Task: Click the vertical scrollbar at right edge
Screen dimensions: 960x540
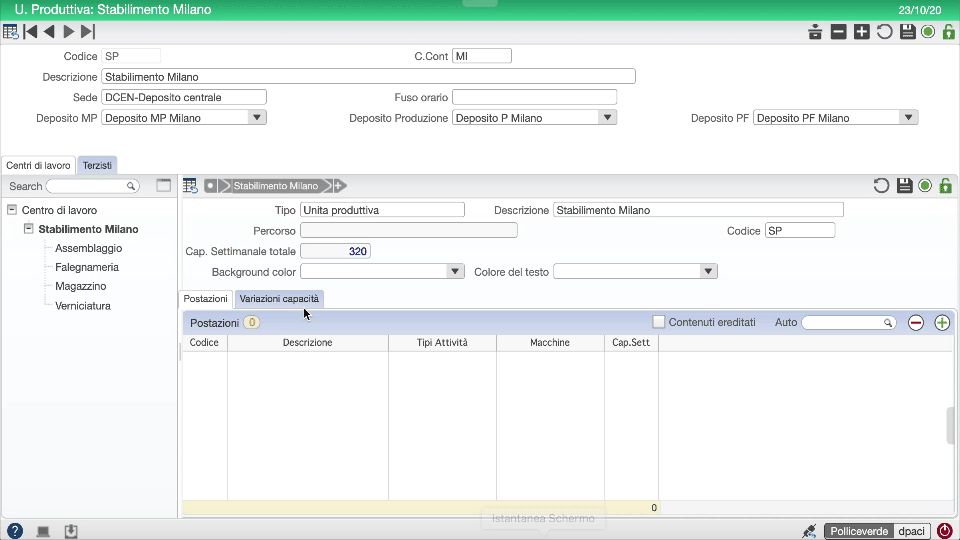Action: click(x=951, y=425)
